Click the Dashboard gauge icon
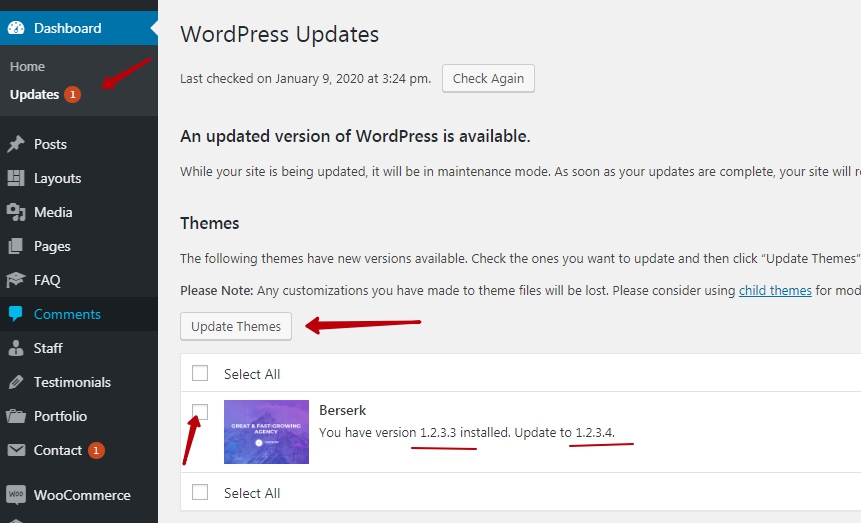The width and height of the screenshot is (861, 523). click(x=16, y=28)
